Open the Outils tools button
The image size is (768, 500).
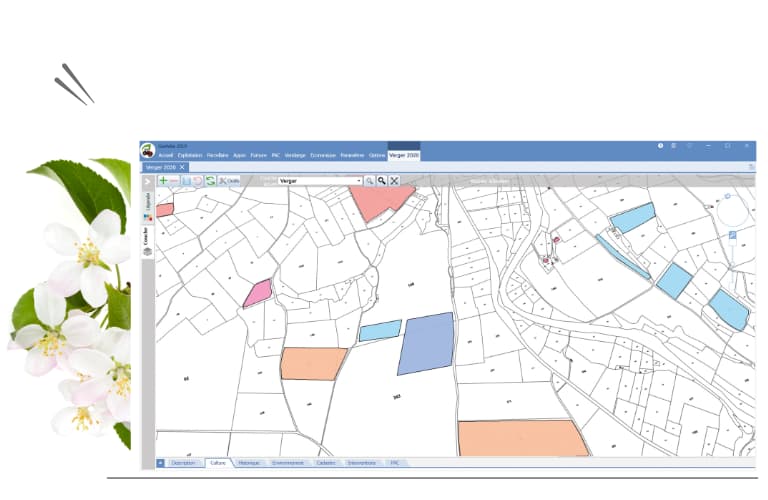click(229, 181)
